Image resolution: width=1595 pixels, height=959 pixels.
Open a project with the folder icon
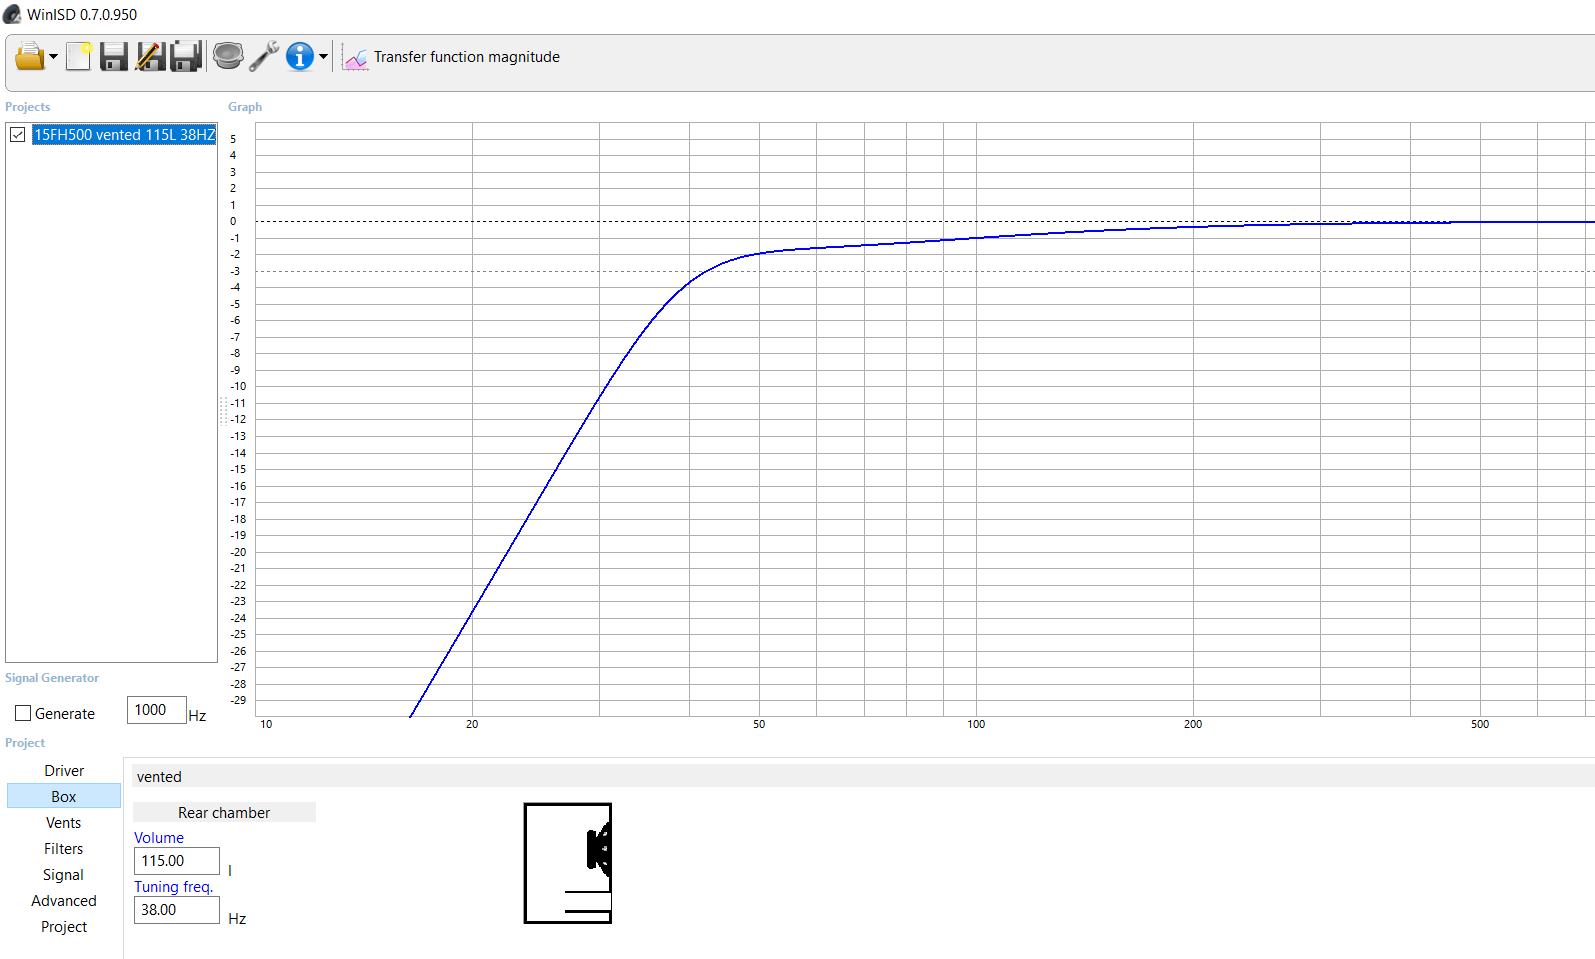(30, 57)
